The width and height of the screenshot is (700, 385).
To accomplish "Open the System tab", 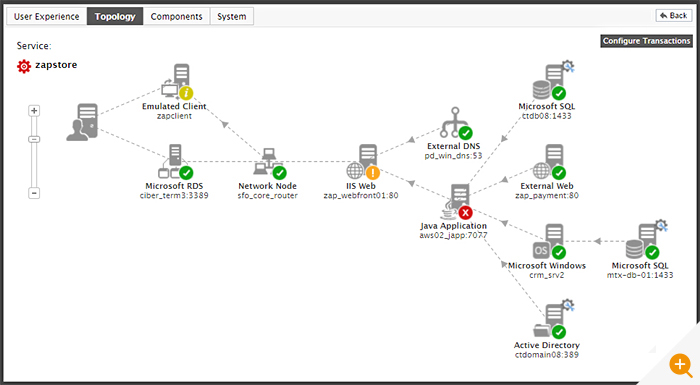I will [232, 17].
